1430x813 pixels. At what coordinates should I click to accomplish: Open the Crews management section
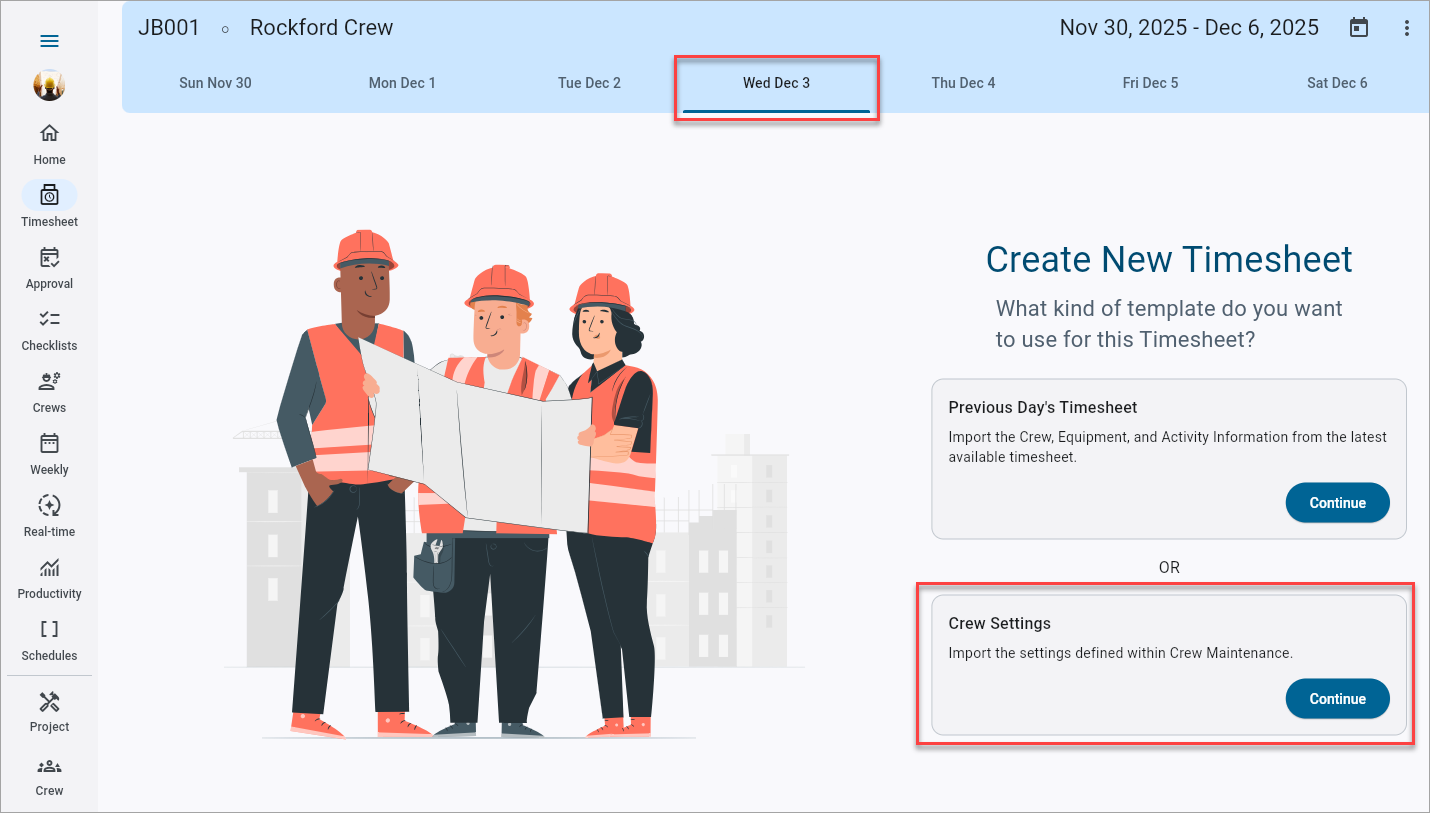click(49, 388)
